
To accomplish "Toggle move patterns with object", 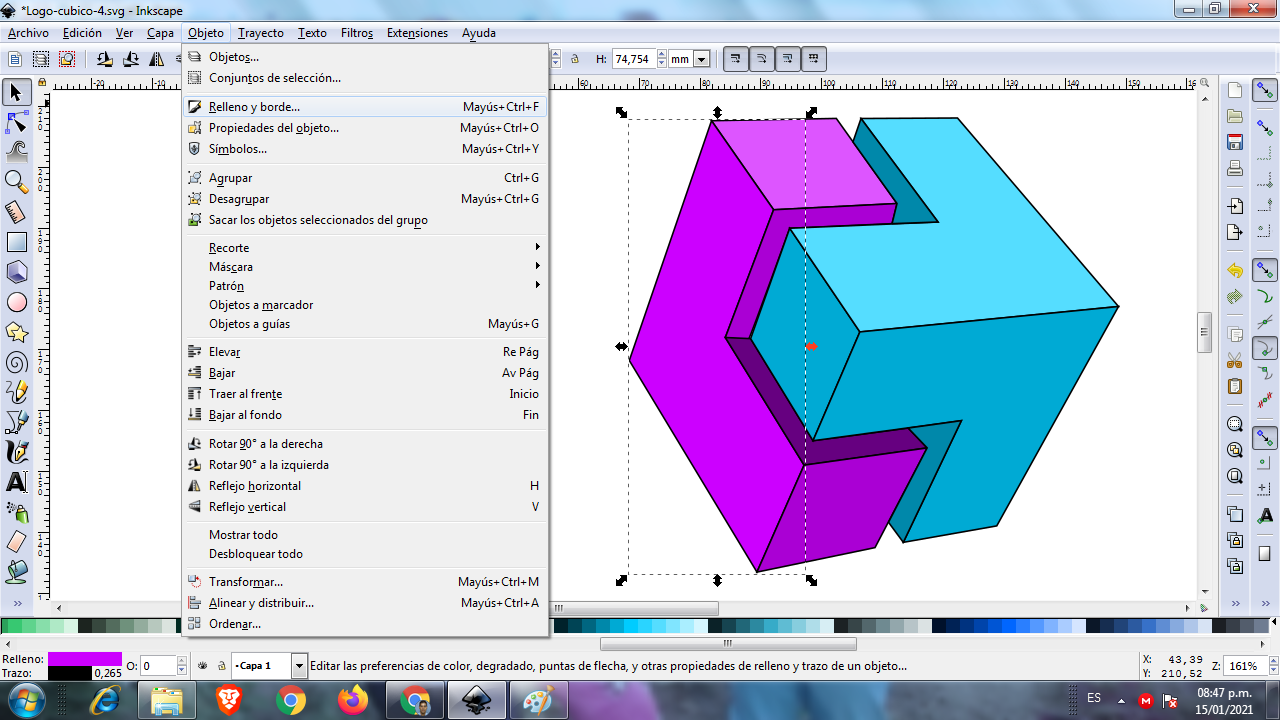I will pos(814,59).
